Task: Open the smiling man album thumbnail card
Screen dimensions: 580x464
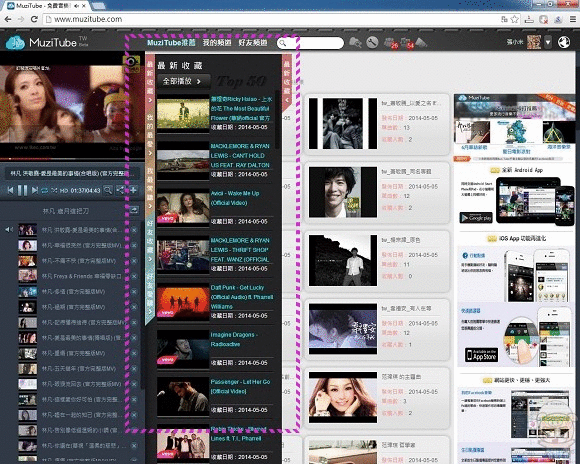Action: tap(343, 192)
